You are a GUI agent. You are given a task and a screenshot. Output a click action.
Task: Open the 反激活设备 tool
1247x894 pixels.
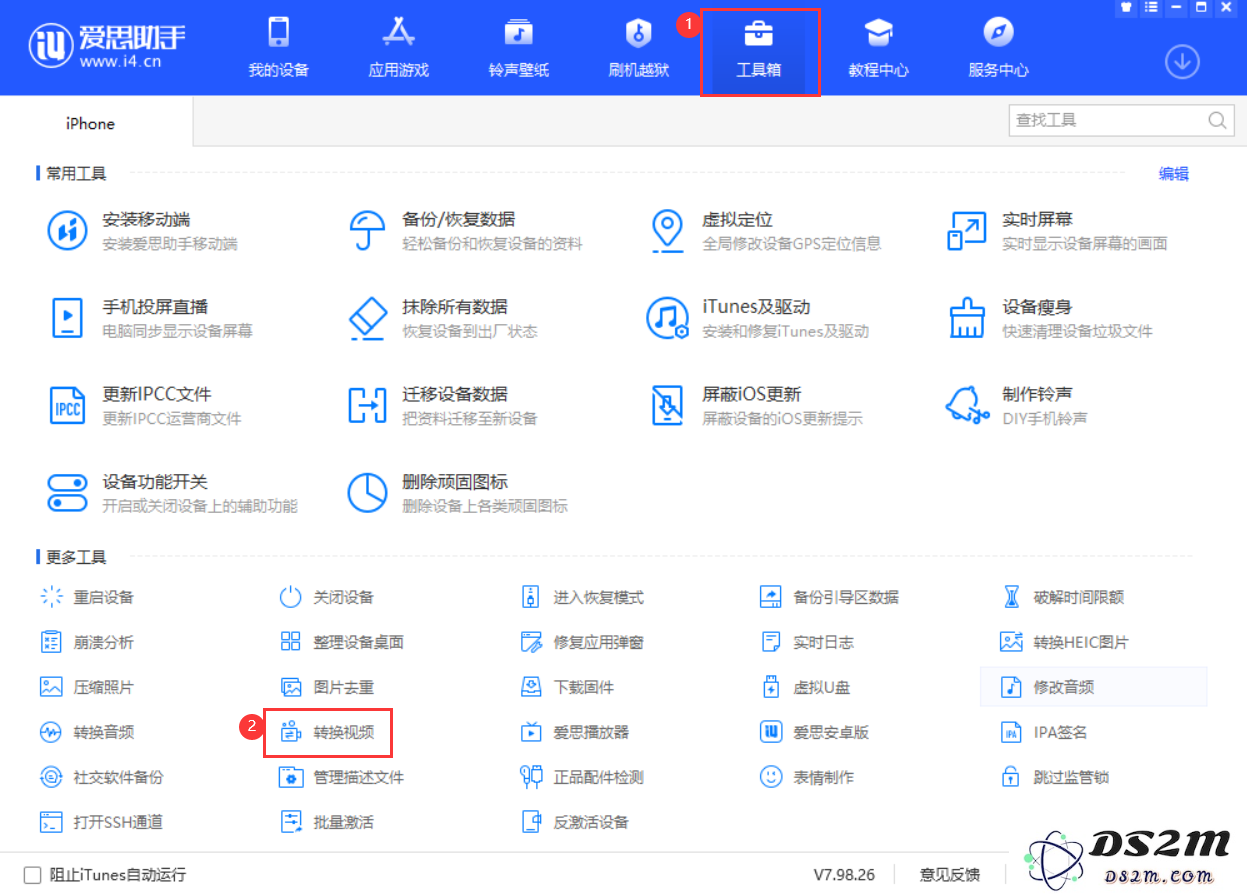tap(575, 822)
